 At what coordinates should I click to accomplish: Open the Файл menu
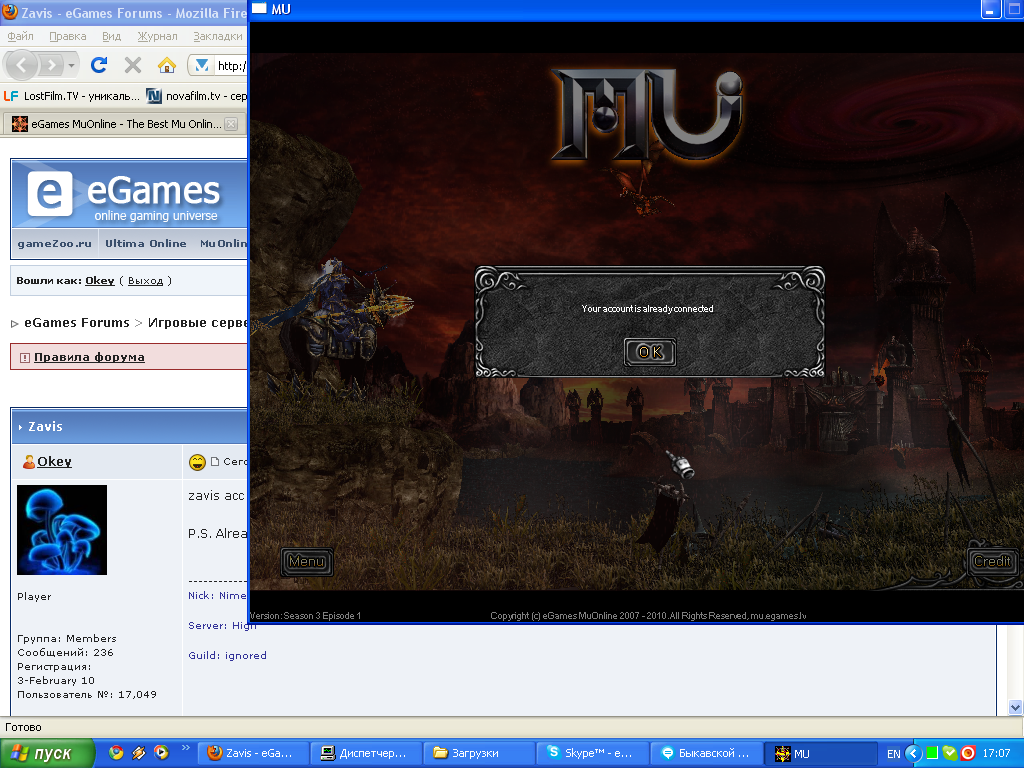20,36
